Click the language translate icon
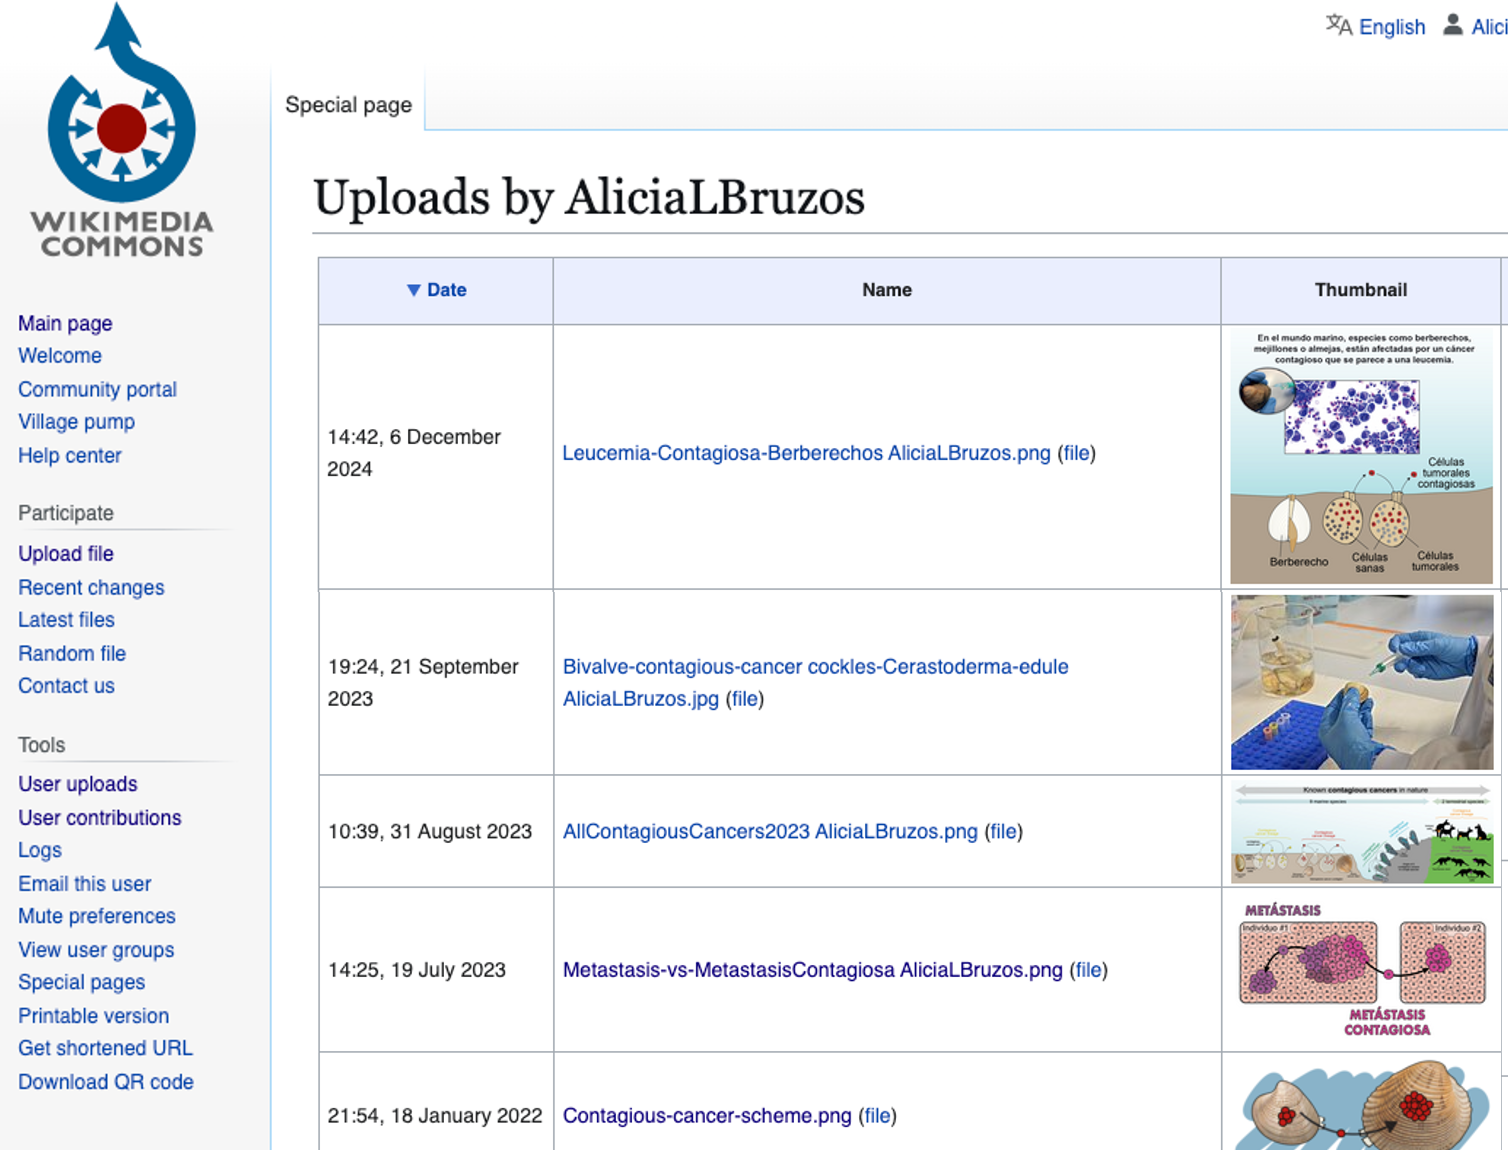The width and height of the screenshot is (1508, 1150). [1339, 26]
